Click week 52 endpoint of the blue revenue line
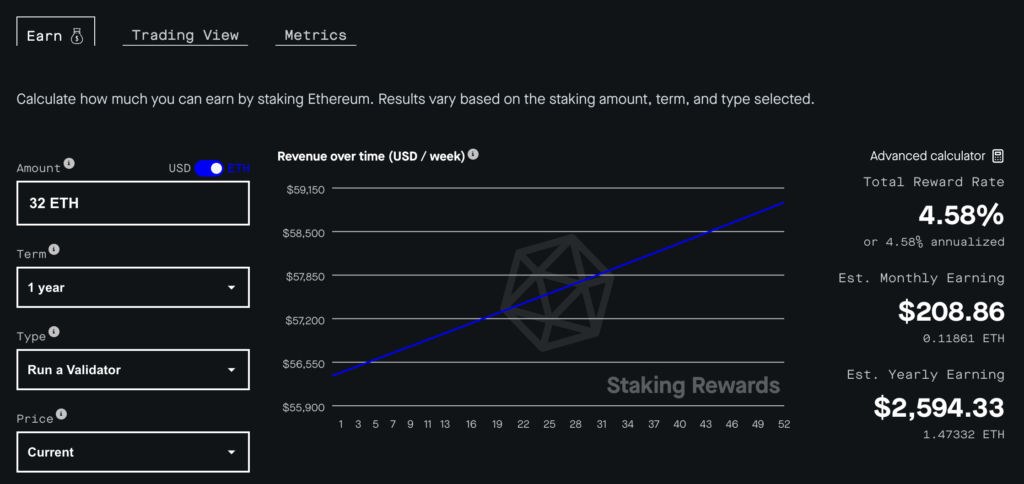Screen dimensions: 1024x484 point(783,203)
